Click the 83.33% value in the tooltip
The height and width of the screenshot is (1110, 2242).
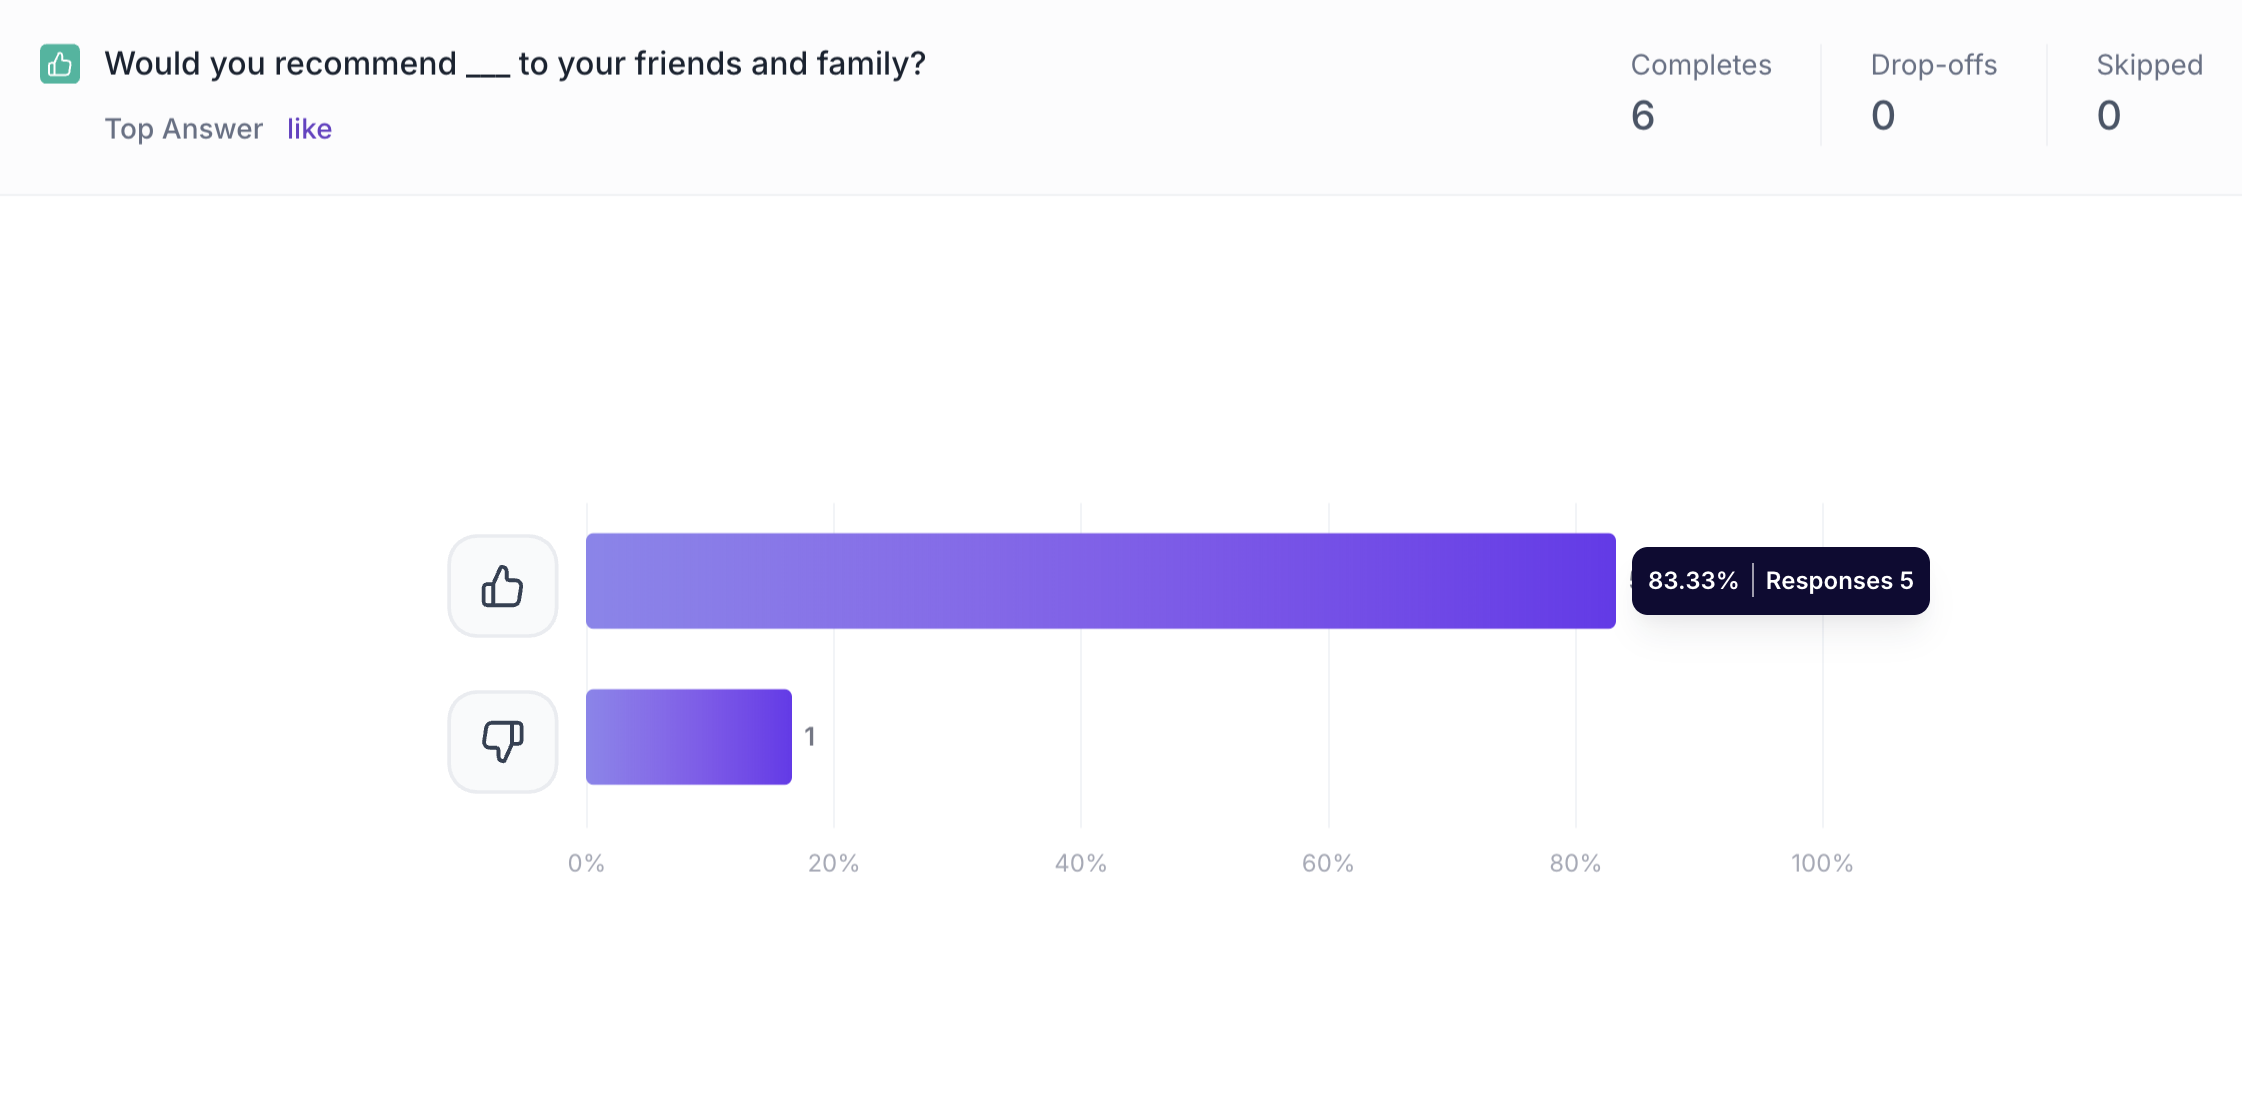pyautogui.click(x=1692, y=581)
